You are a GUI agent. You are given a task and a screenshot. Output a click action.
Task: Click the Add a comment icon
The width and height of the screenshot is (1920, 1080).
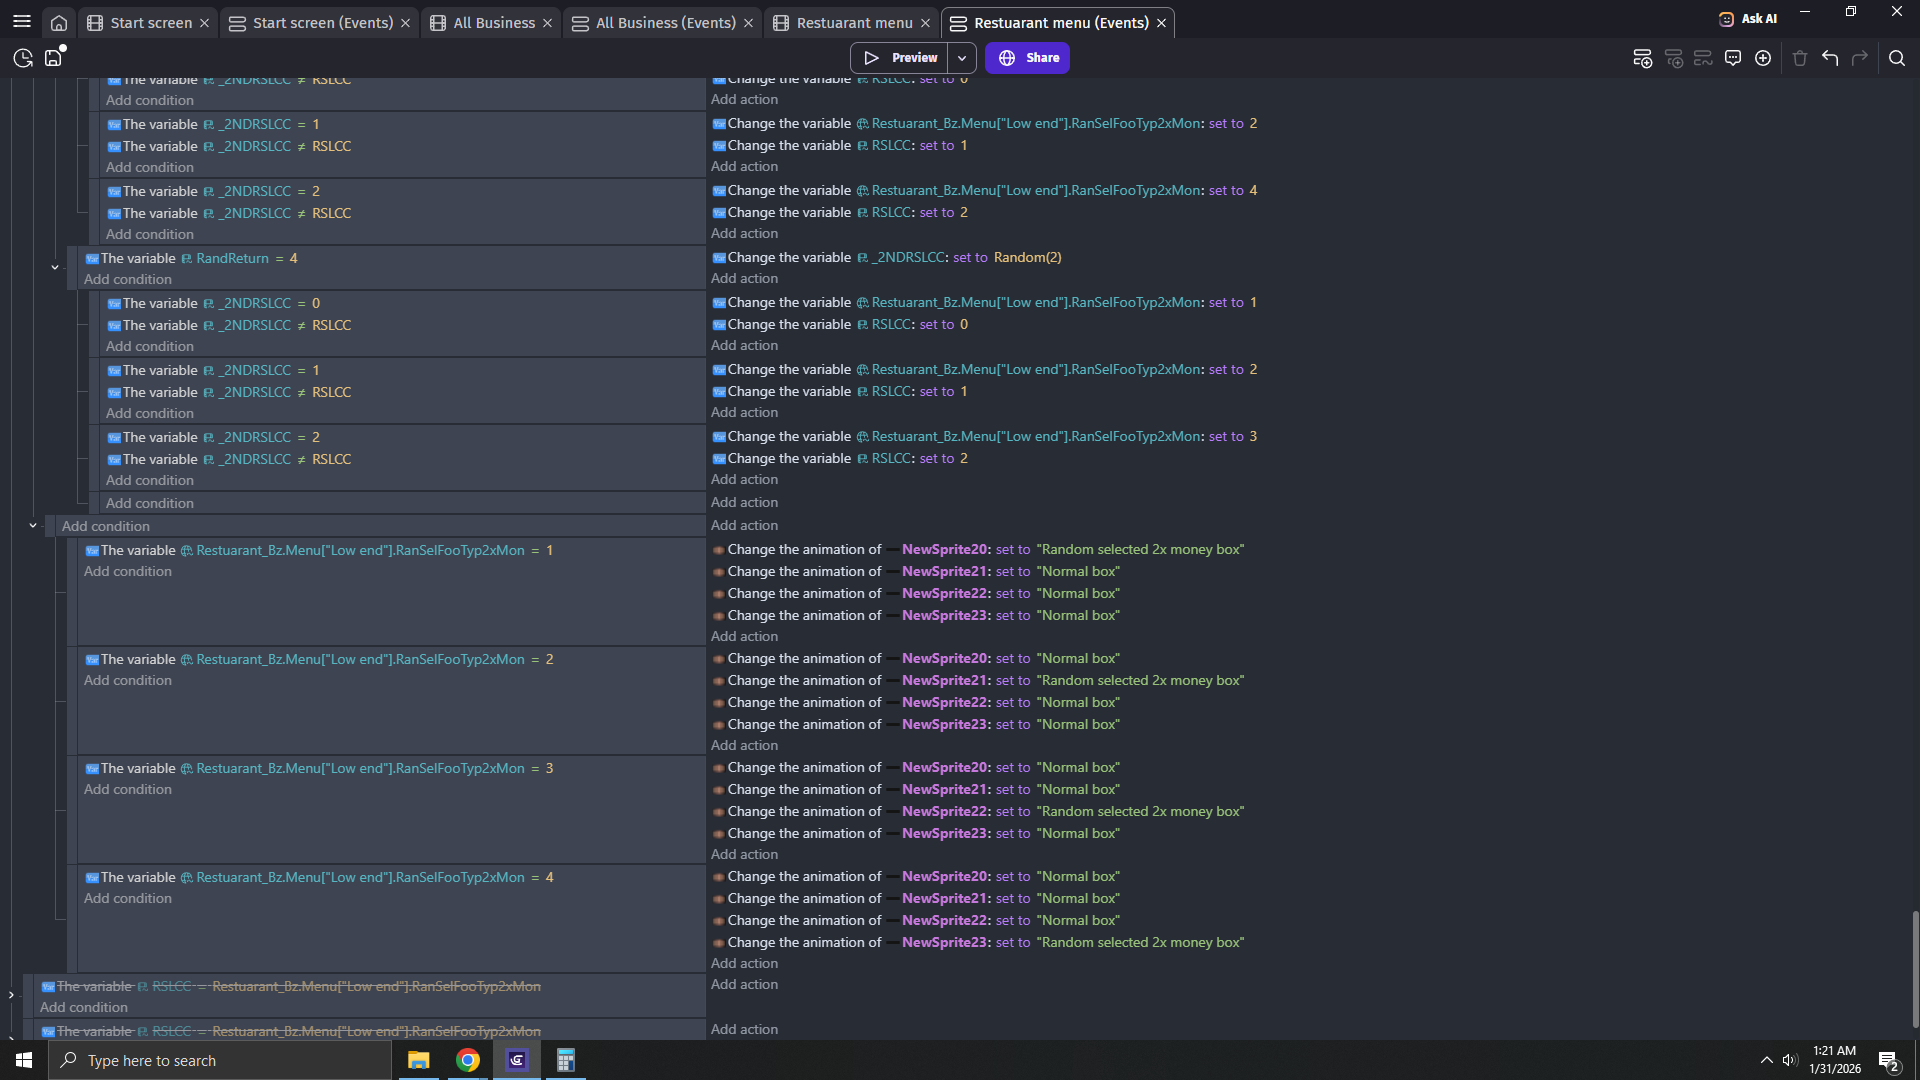pyautogui.click(x=1733, y=58)
